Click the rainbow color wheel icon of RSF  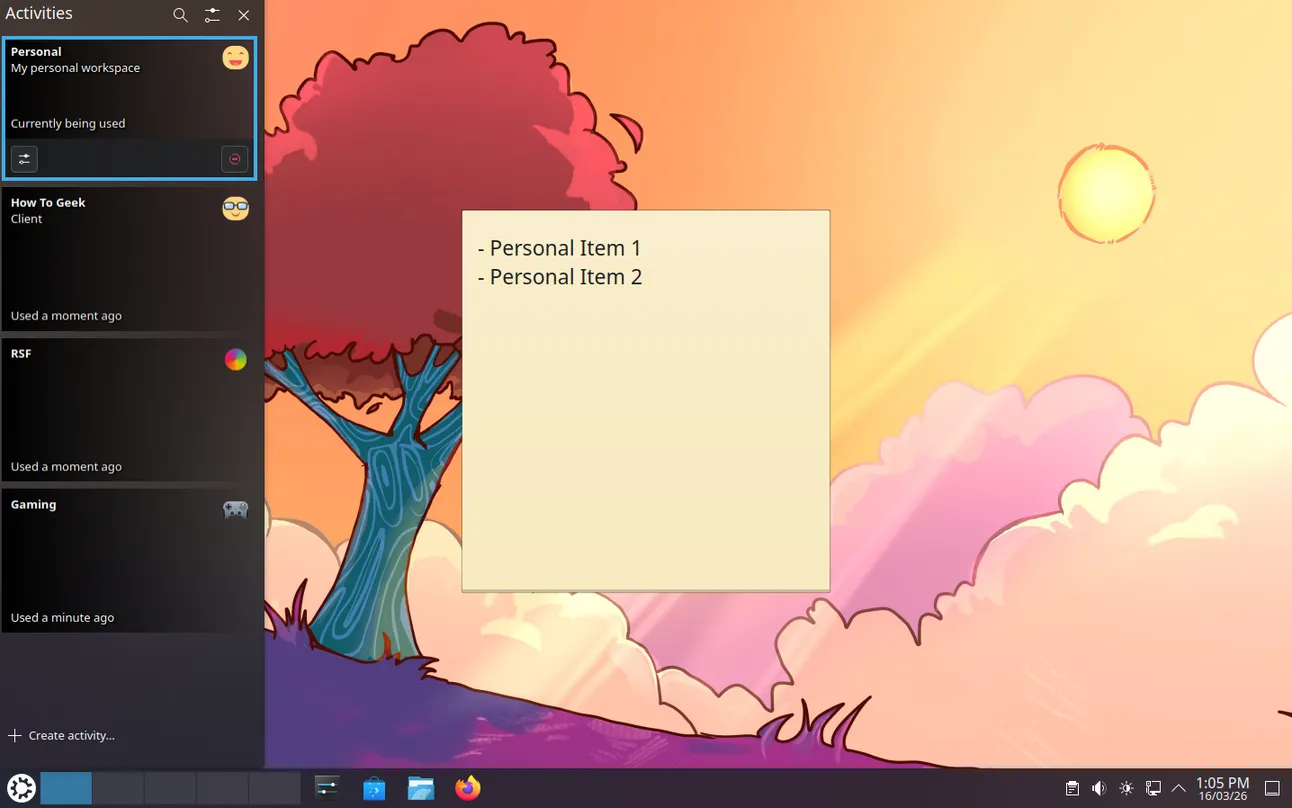point(235,359)
